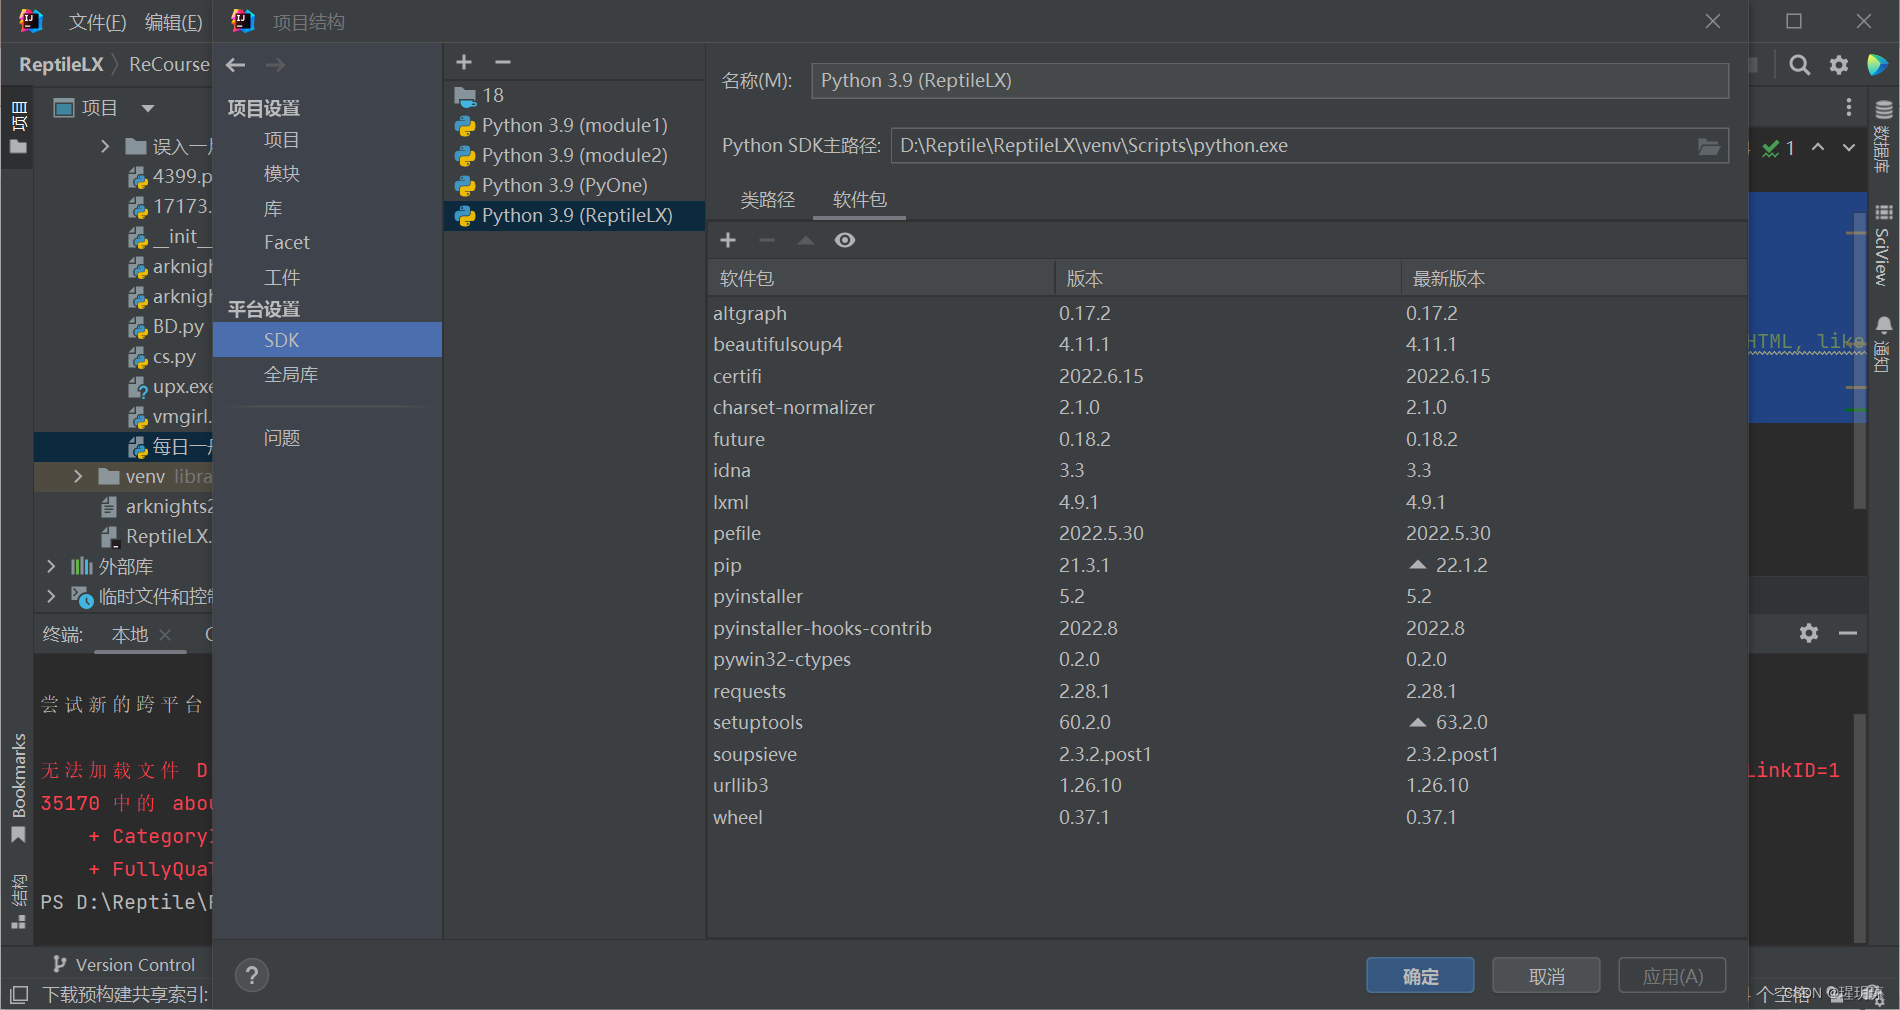Open 项目 under project settings
The image size is (1900, 1010).
tap(281, 140)
